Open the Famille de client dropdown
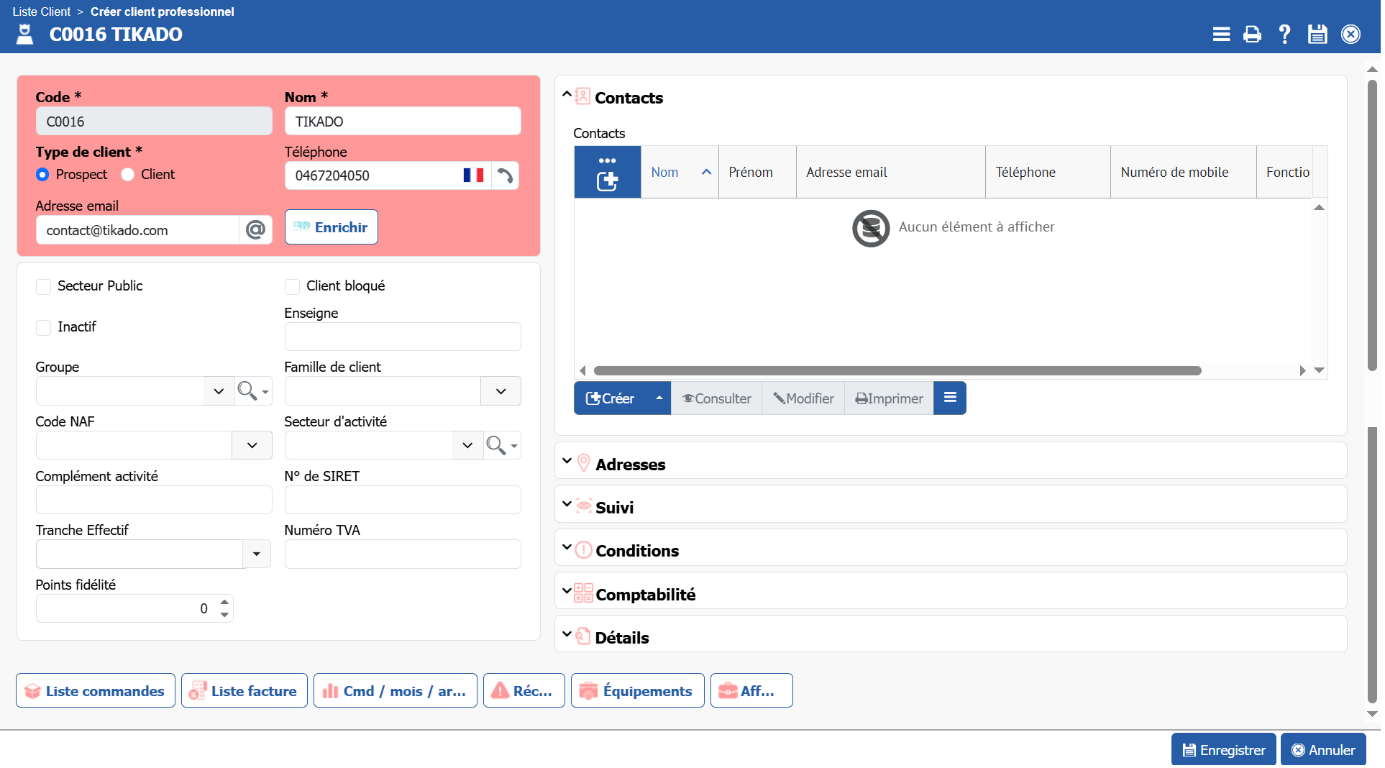Screen dimensions: 1385x768 (501, 392)
